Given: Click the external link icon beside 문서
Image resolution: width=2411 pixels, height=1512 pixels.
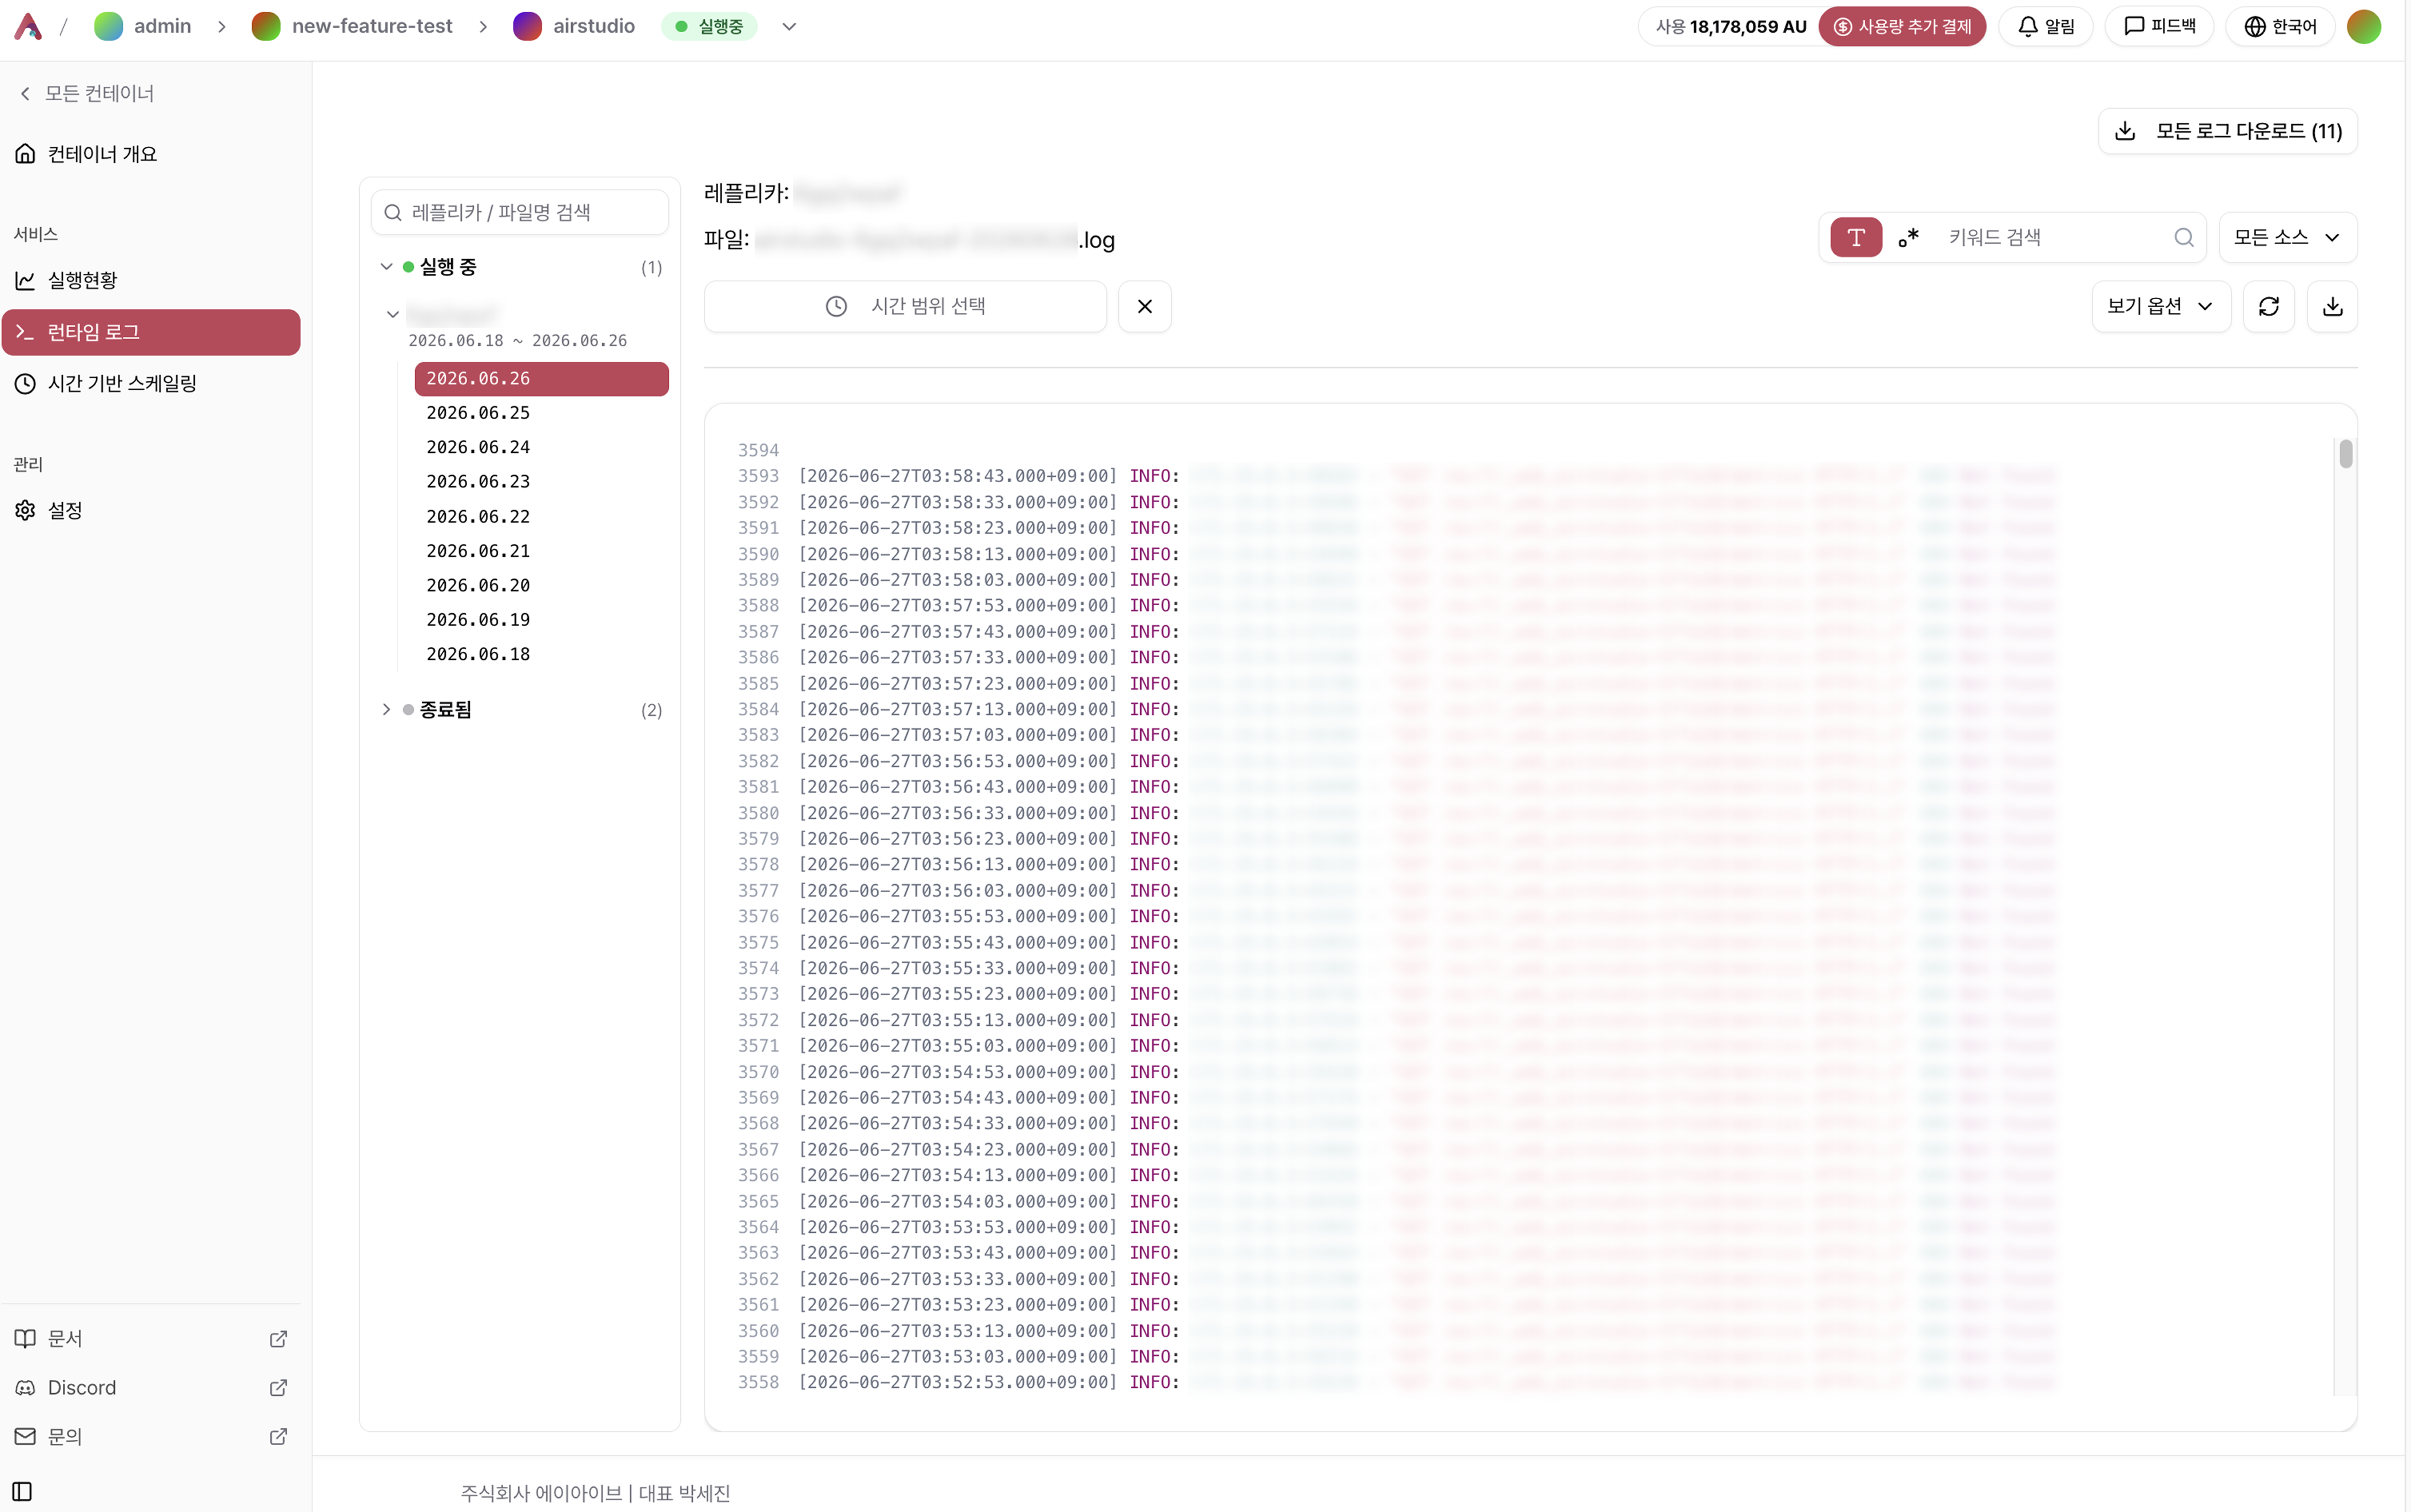Looking at the screenshot, I should pos(278,1338).
